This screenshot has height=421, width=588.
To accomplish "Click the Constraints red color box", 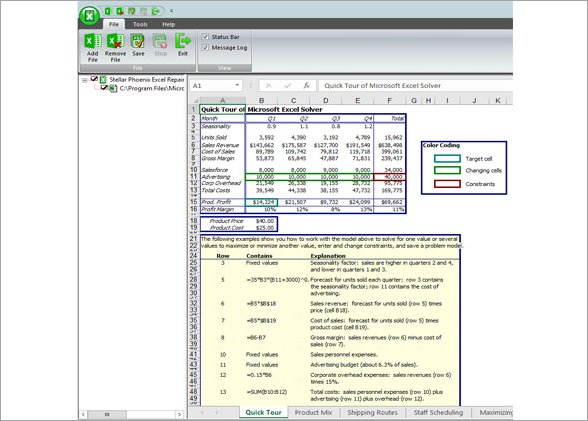I will [447, 184].
